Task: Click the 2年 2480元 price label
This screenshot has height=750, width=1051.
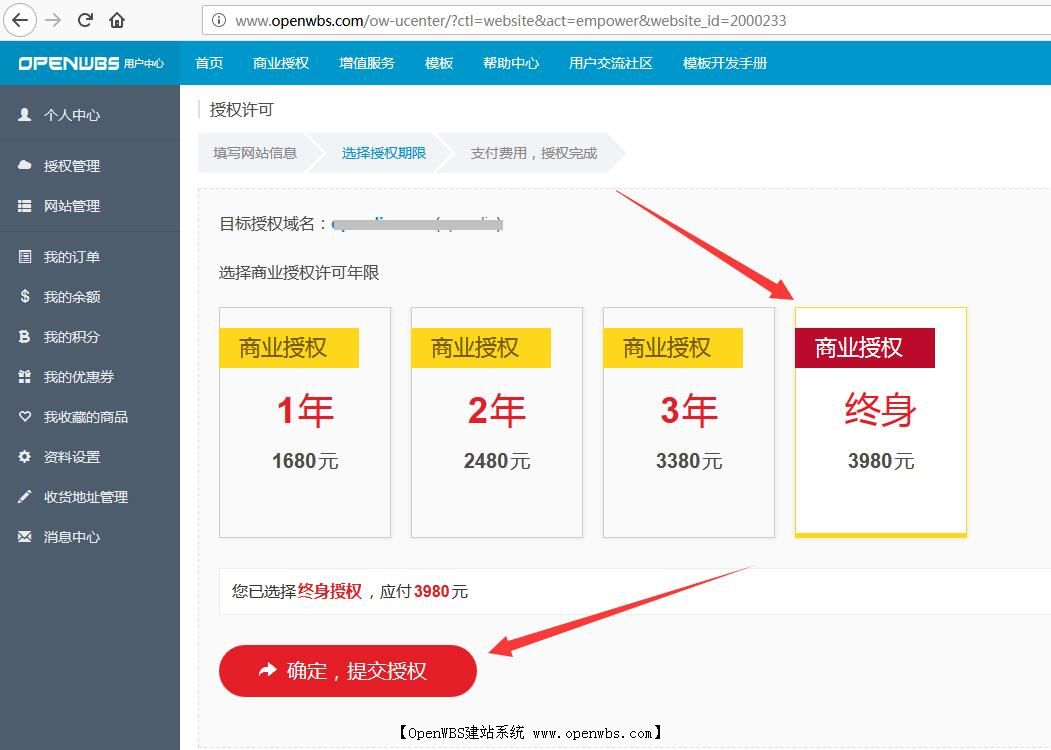Action: [x=496, y=461]
